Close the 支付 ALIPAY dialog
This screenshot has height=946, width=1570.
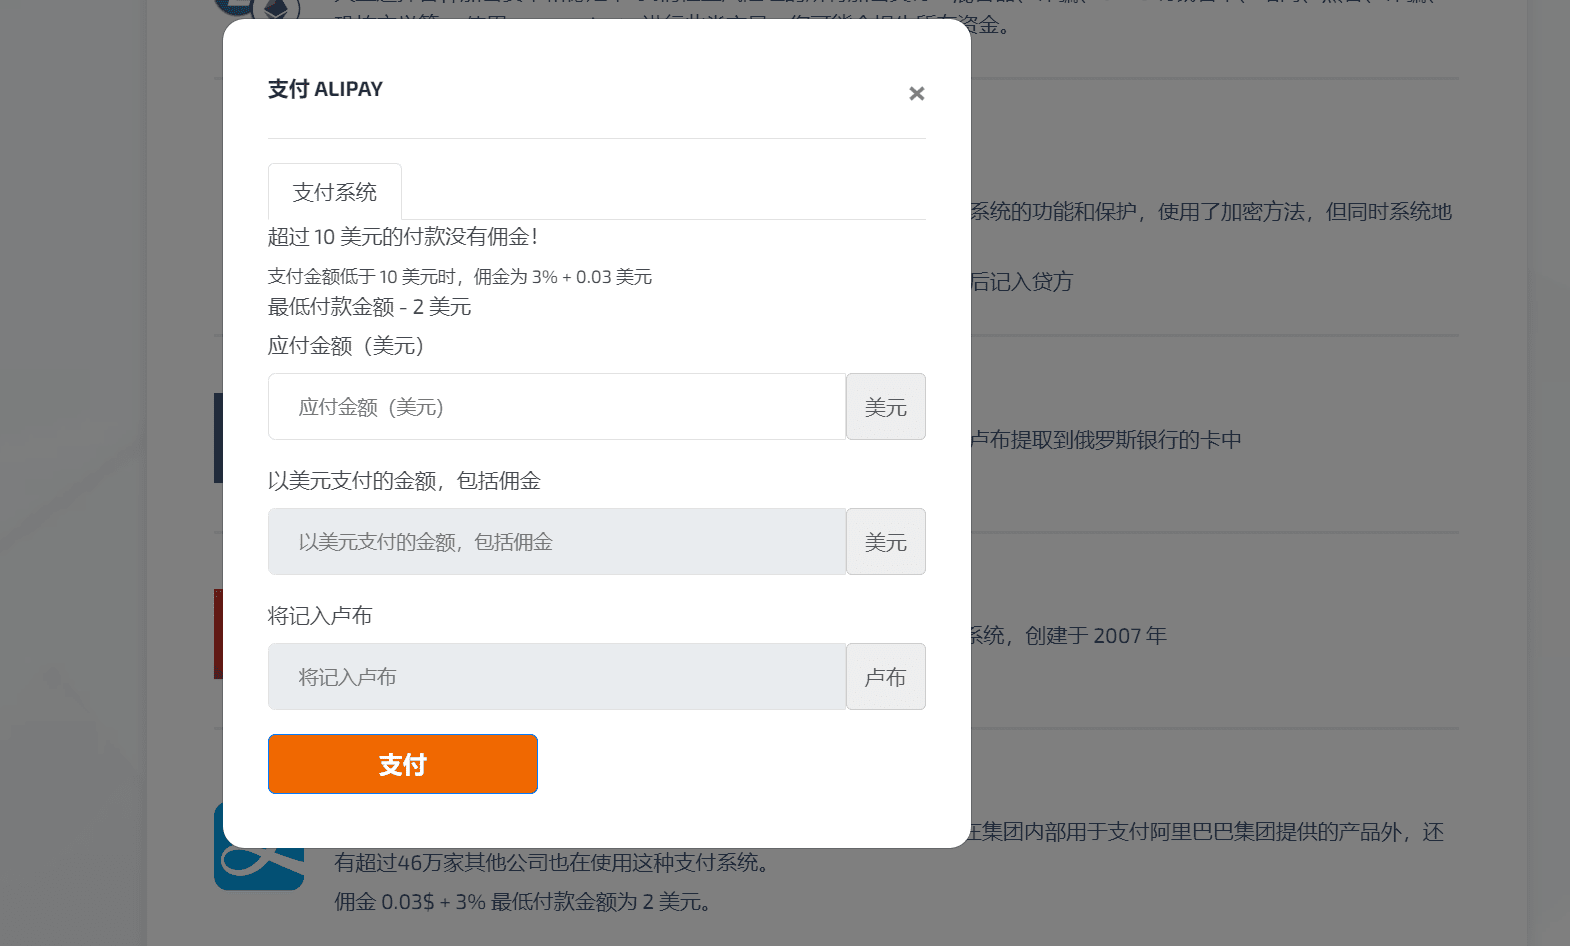tap(916, 93)
